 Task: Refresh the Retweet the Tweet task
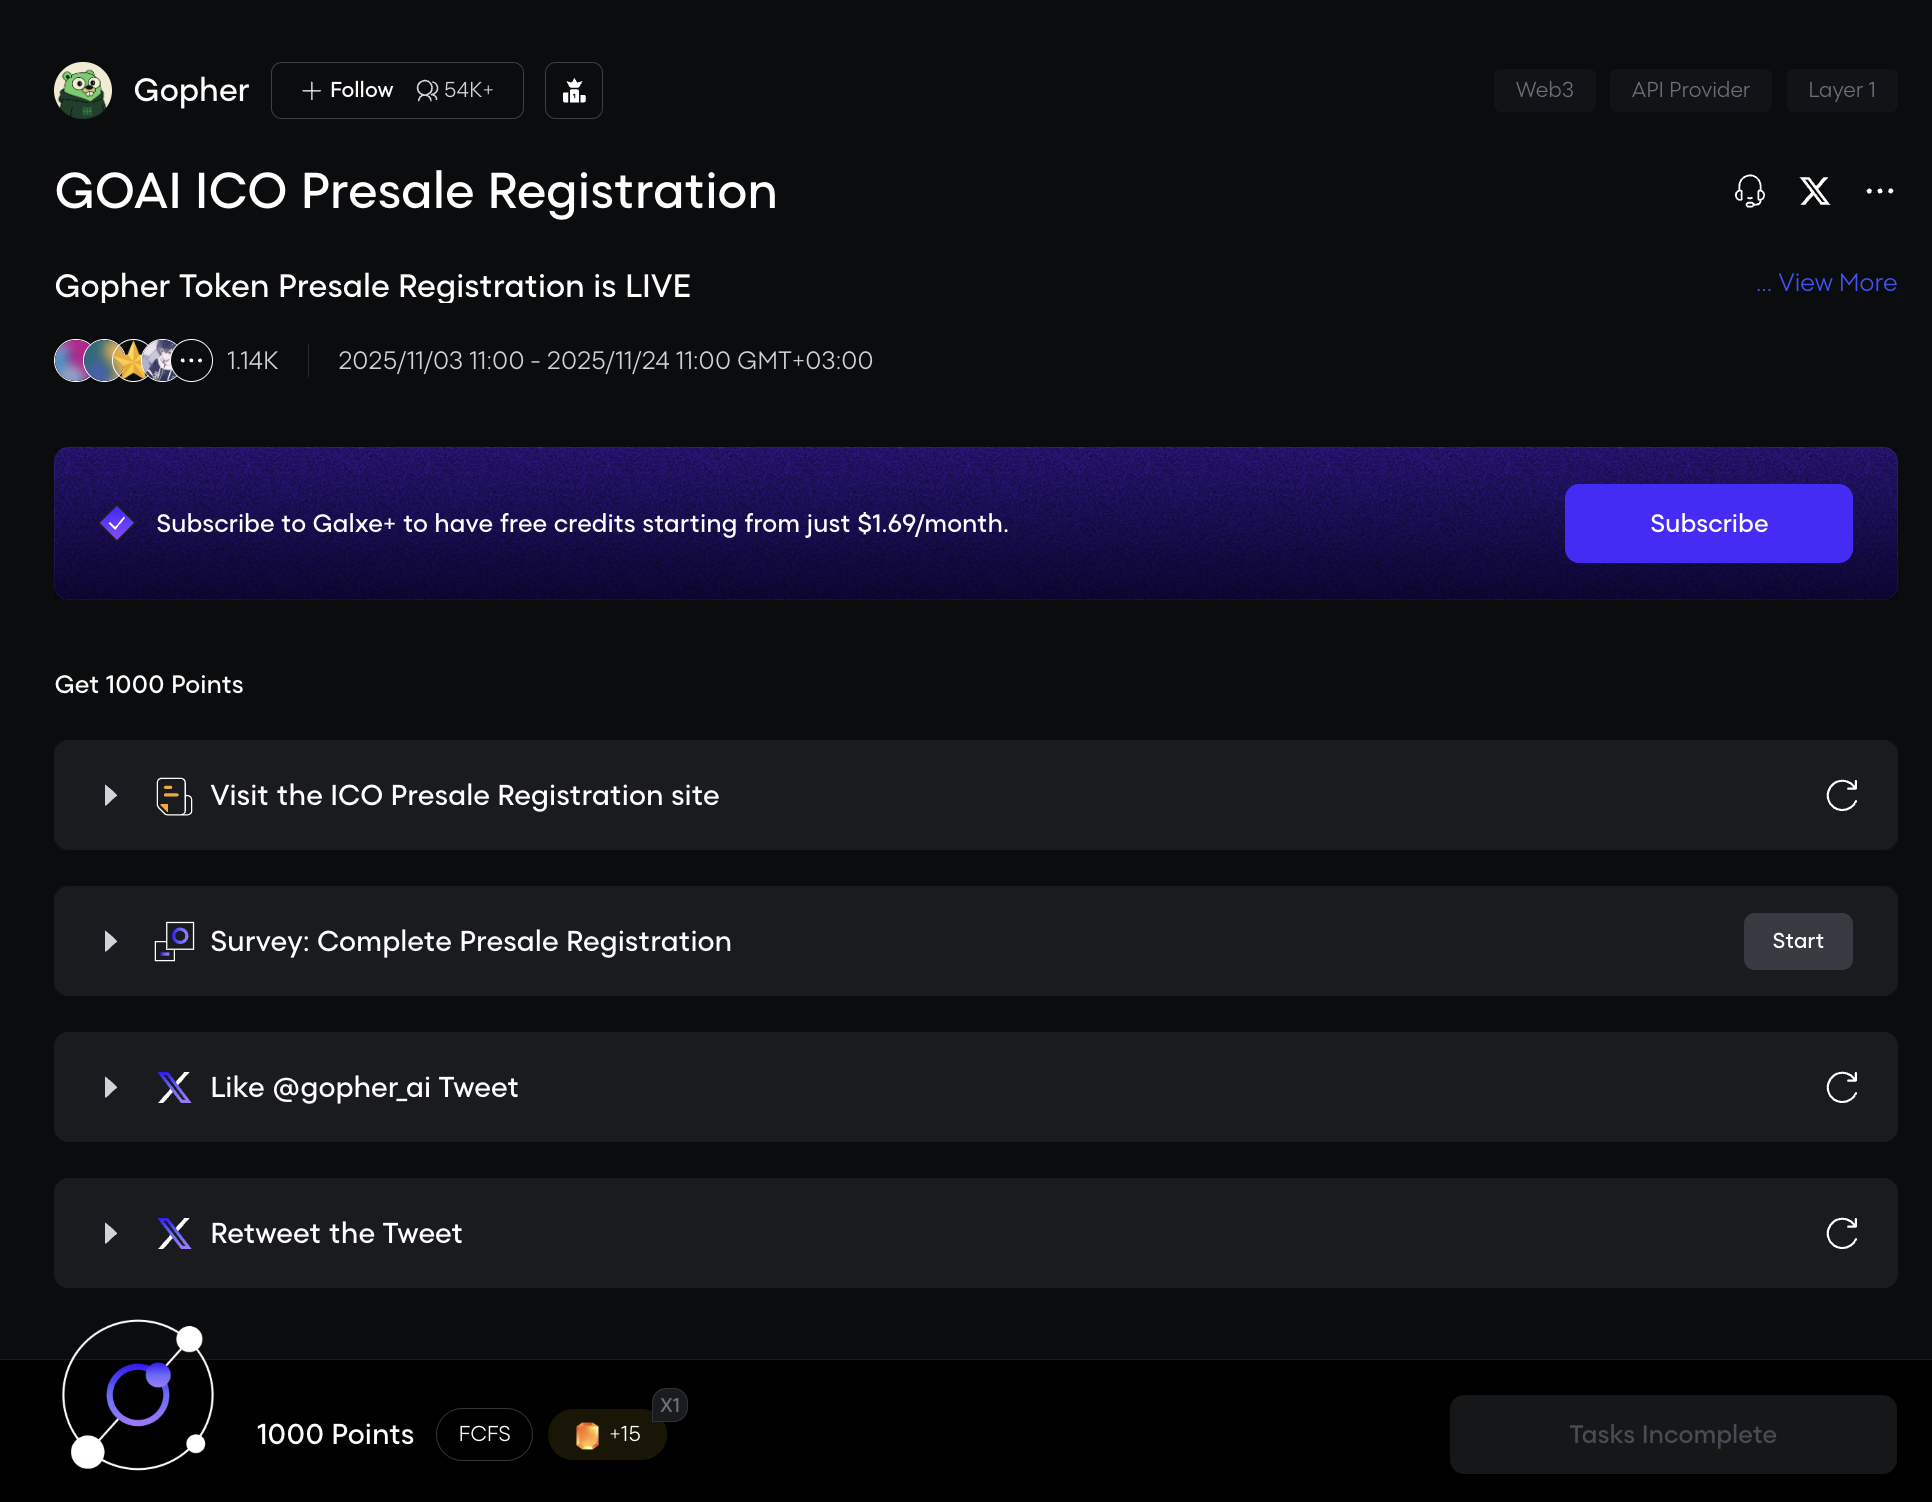[1841, 1233]
